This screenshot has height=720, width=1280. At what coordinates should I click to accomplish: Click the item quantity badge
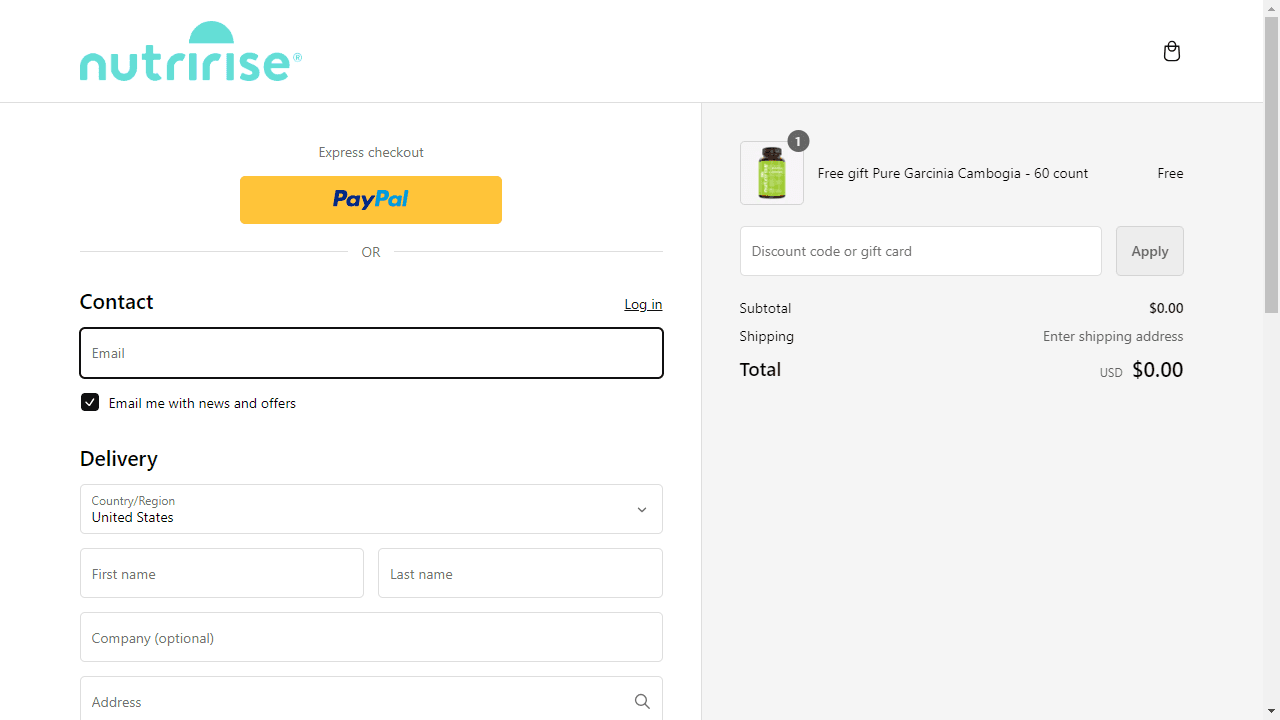click(x=798, y=141)
